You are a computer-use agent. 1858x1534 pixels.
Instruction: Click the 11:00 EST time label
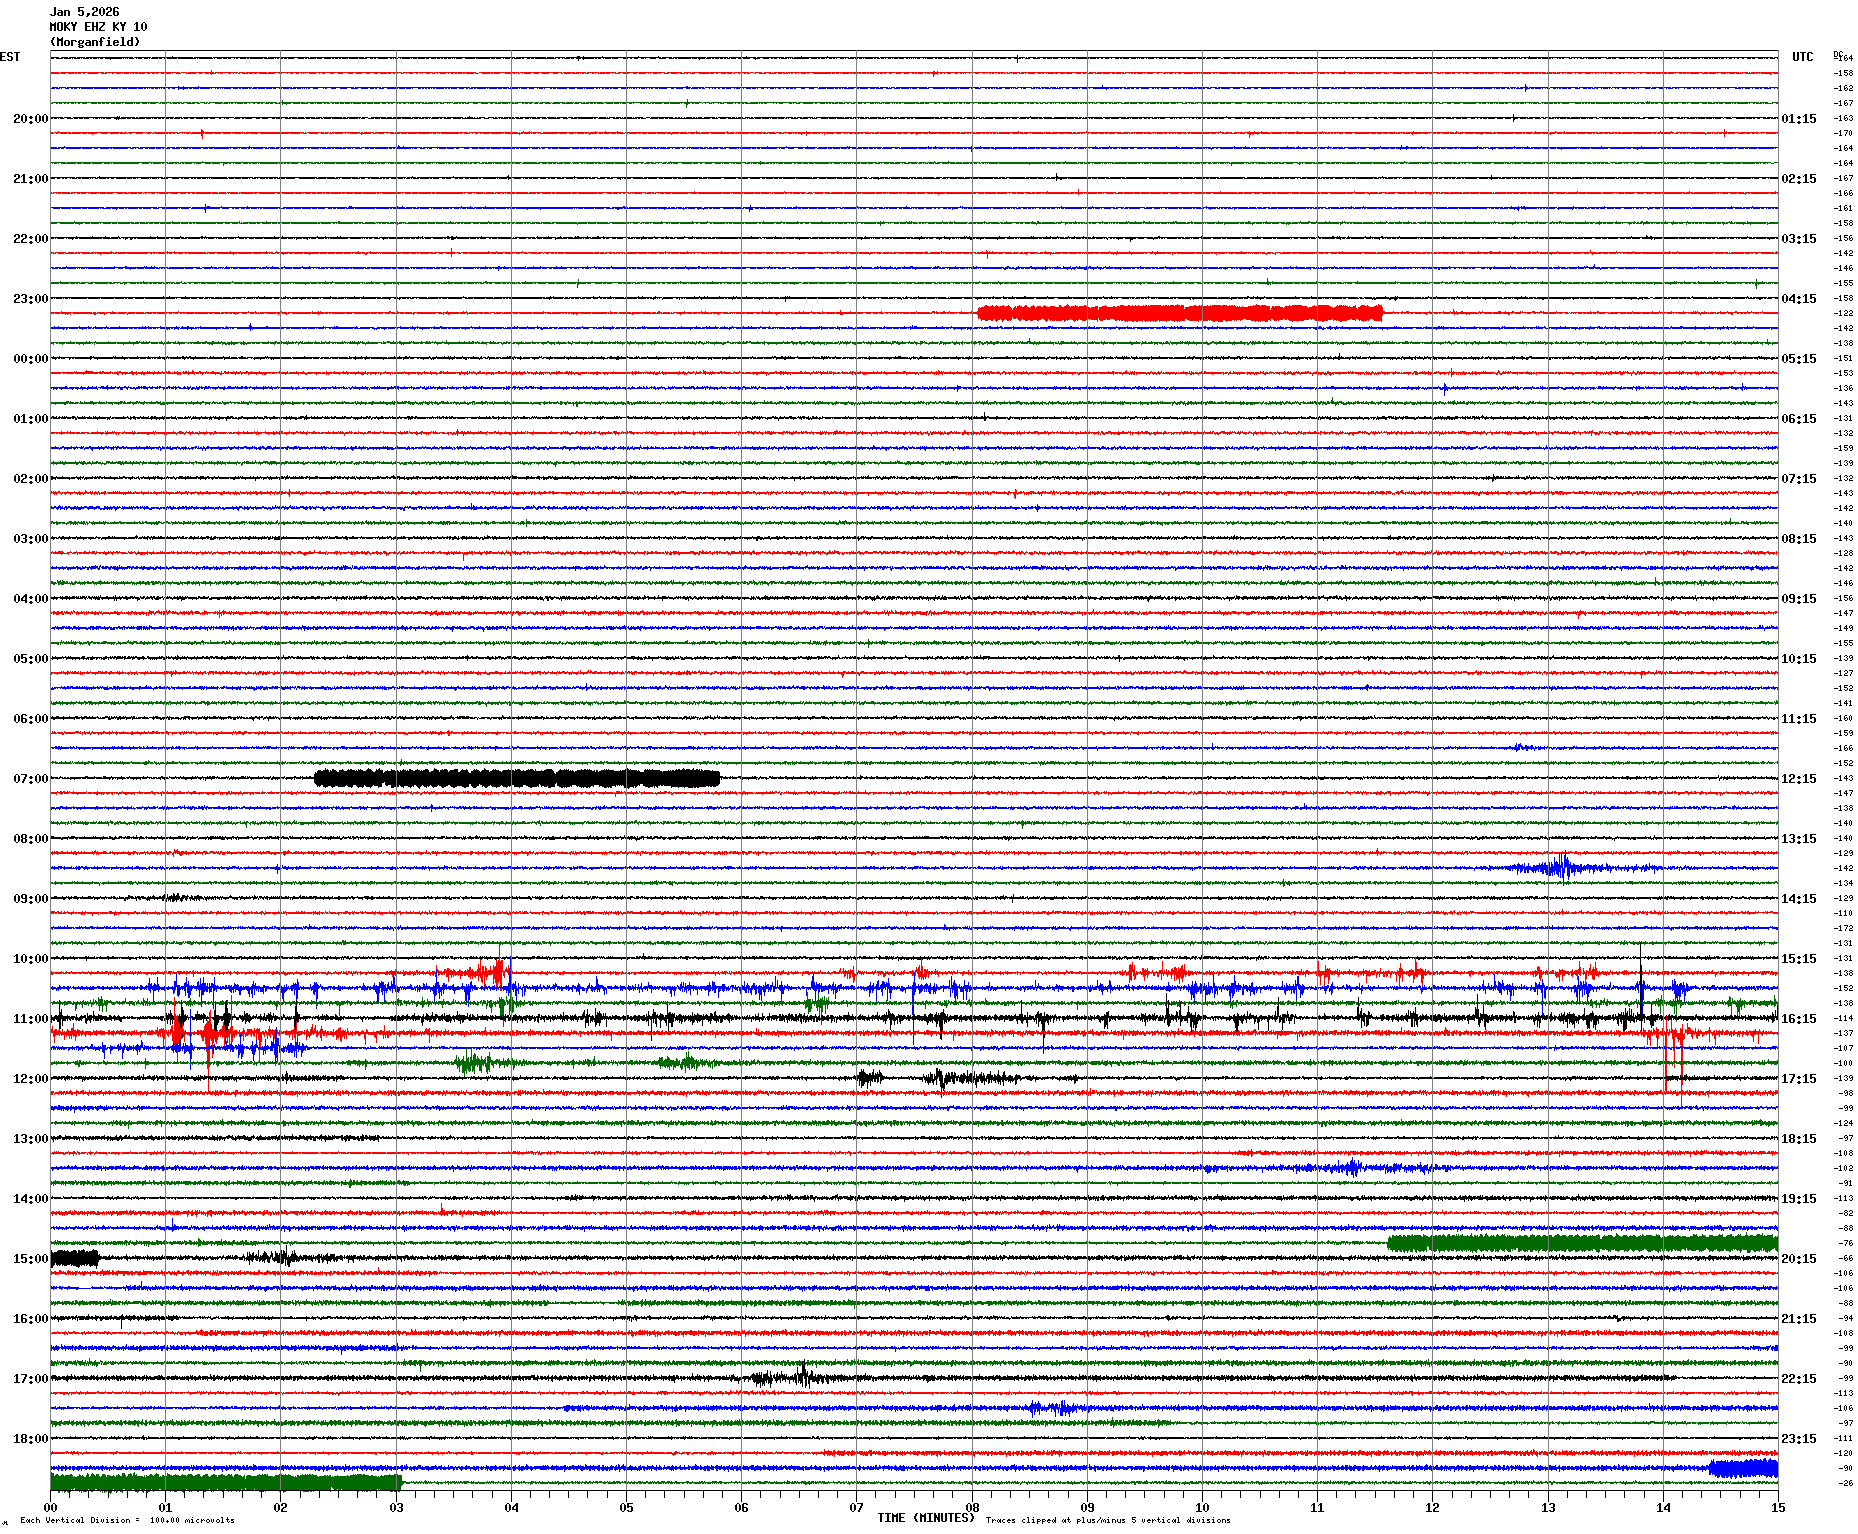tap(30, 1018)
